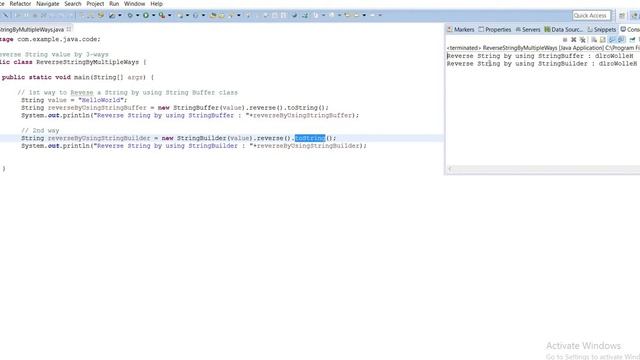The height and width of the screenshot is (360, 640).
Task: Click the reverseByUsingStringBuilder variable declaration
Action: point(99,138)
